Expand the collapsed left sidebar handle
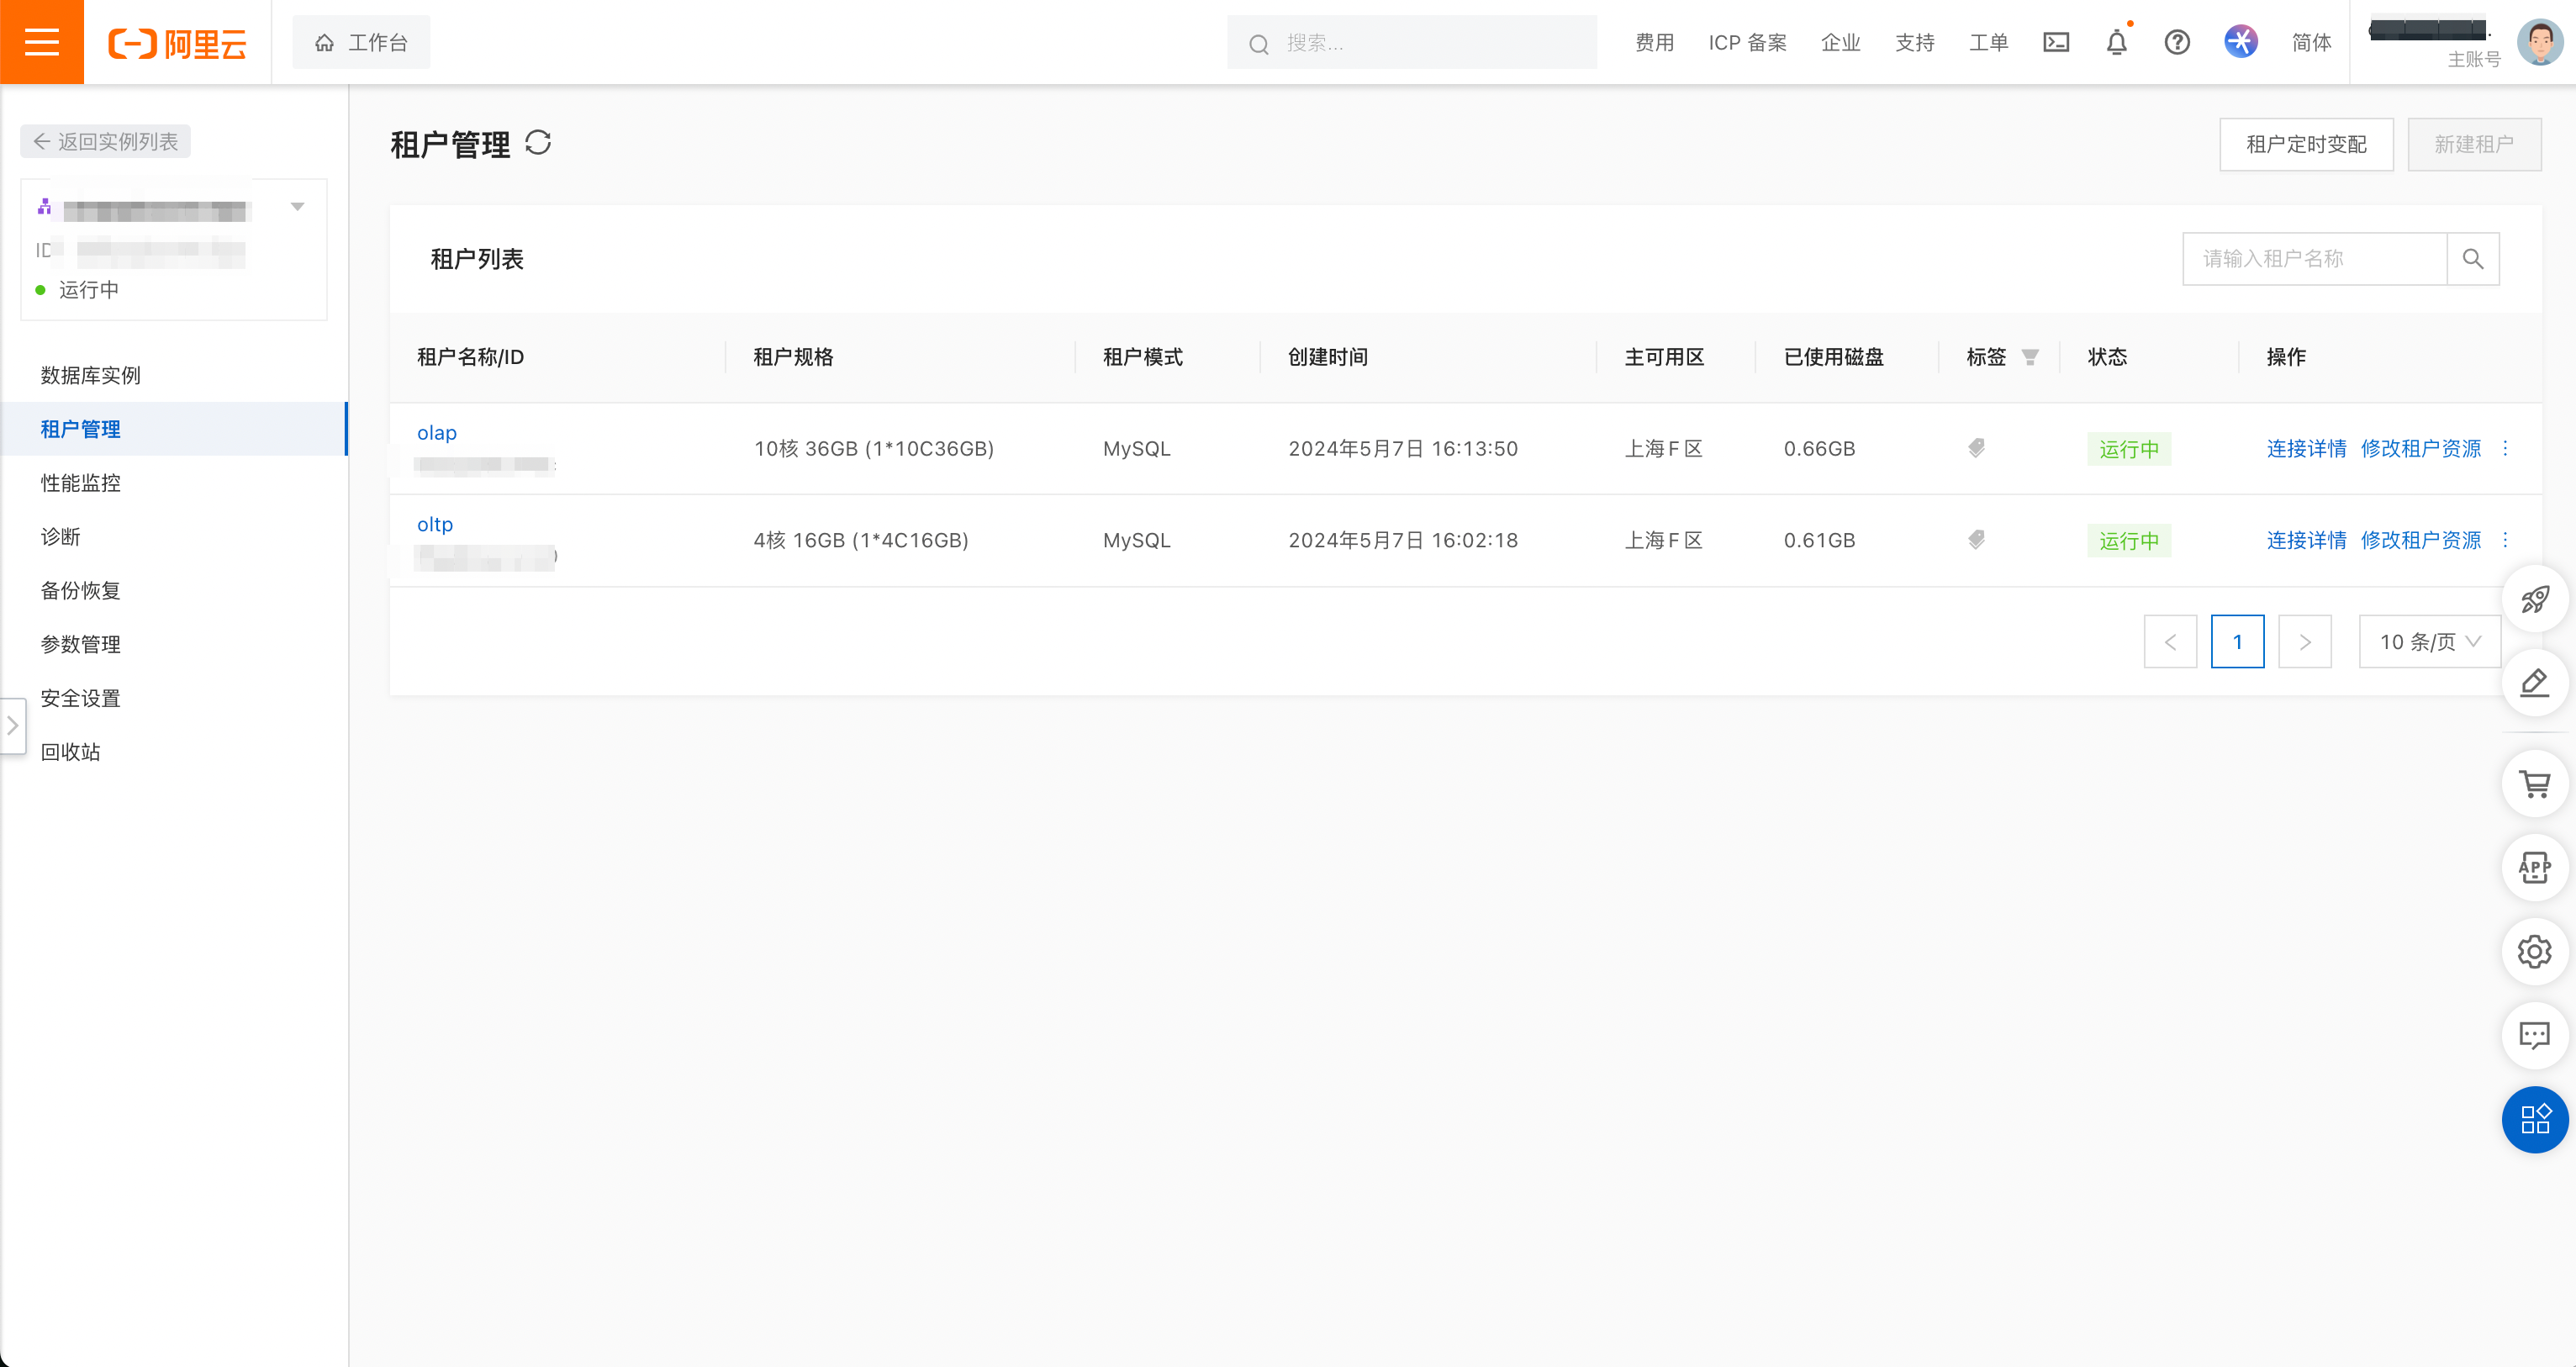Screen dimensions: 2576x1367 pos(12,725)
